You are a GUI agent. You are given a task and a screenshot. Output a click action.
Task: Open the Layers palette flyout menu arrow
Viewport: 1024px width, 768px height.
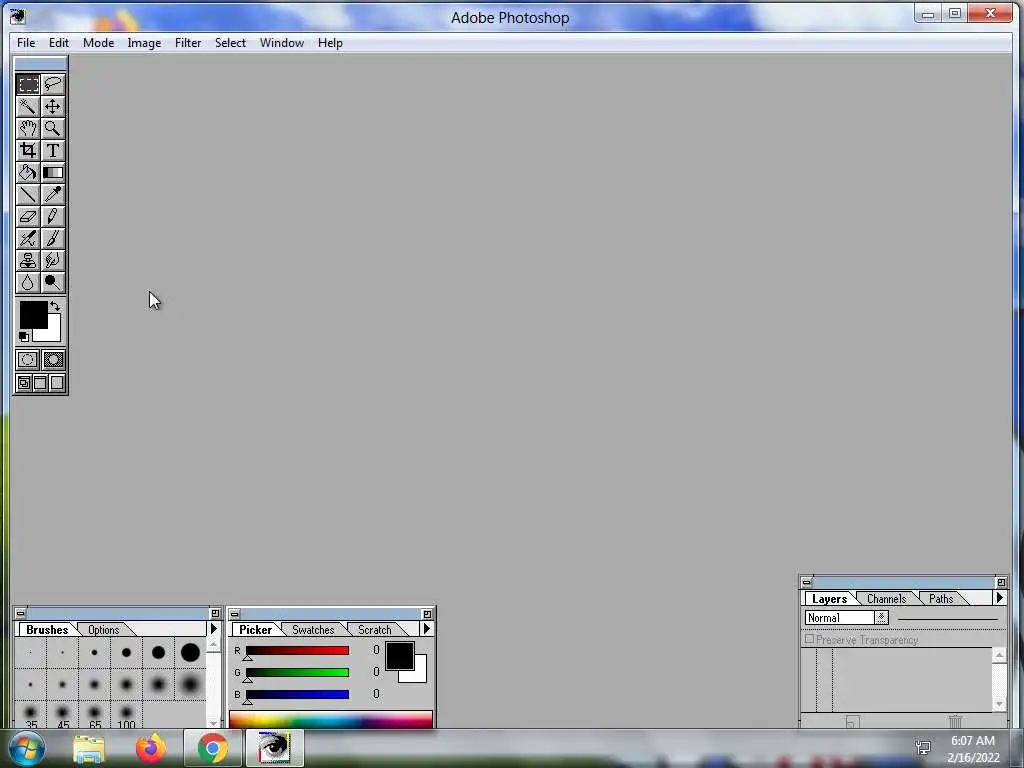click(1000, 598)
